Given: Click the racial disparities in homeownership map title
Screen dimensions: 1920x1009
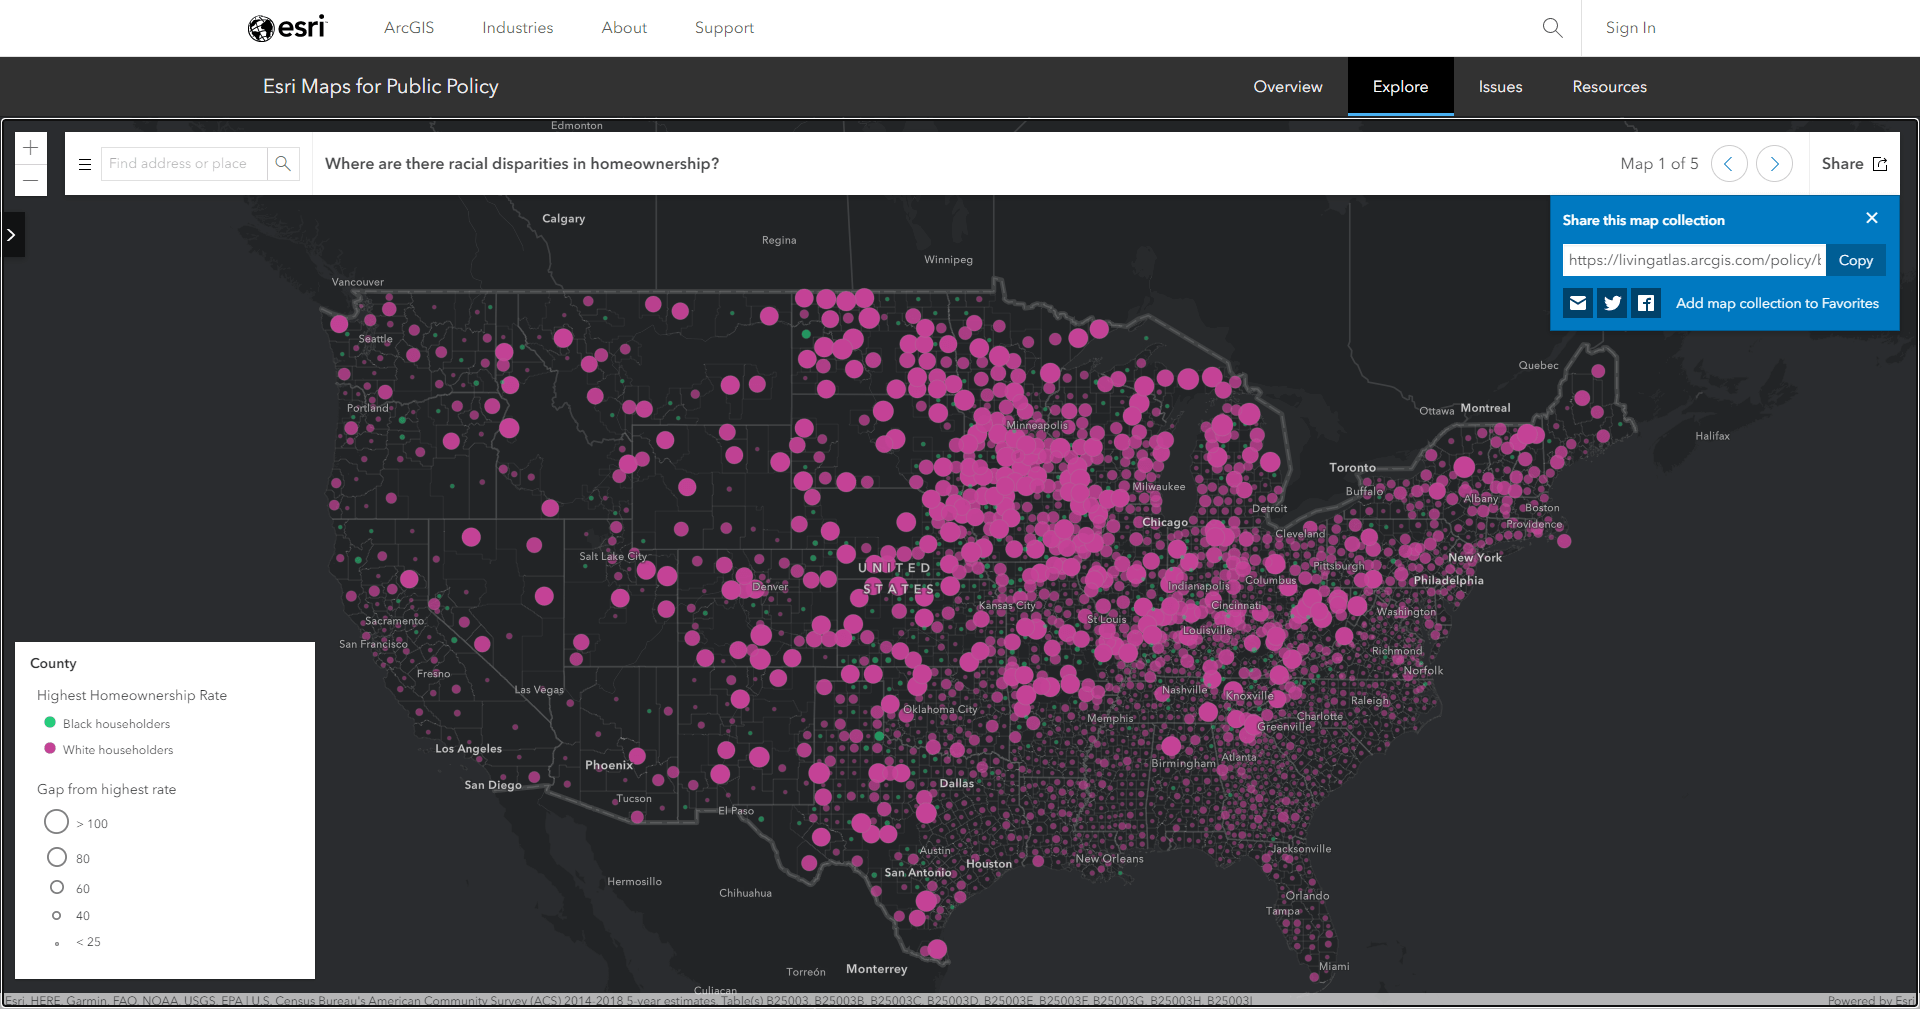Looking at the screenshot, I should coord(522,164).
